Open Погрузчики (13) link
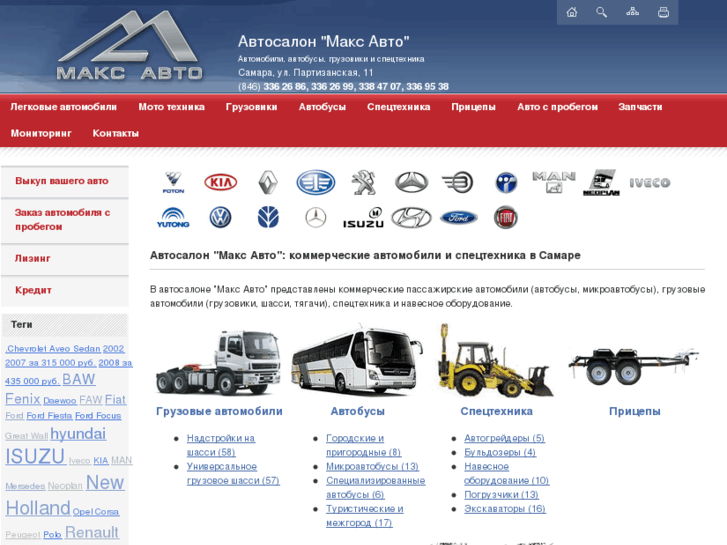727x545 pixels. coord(501,495)
